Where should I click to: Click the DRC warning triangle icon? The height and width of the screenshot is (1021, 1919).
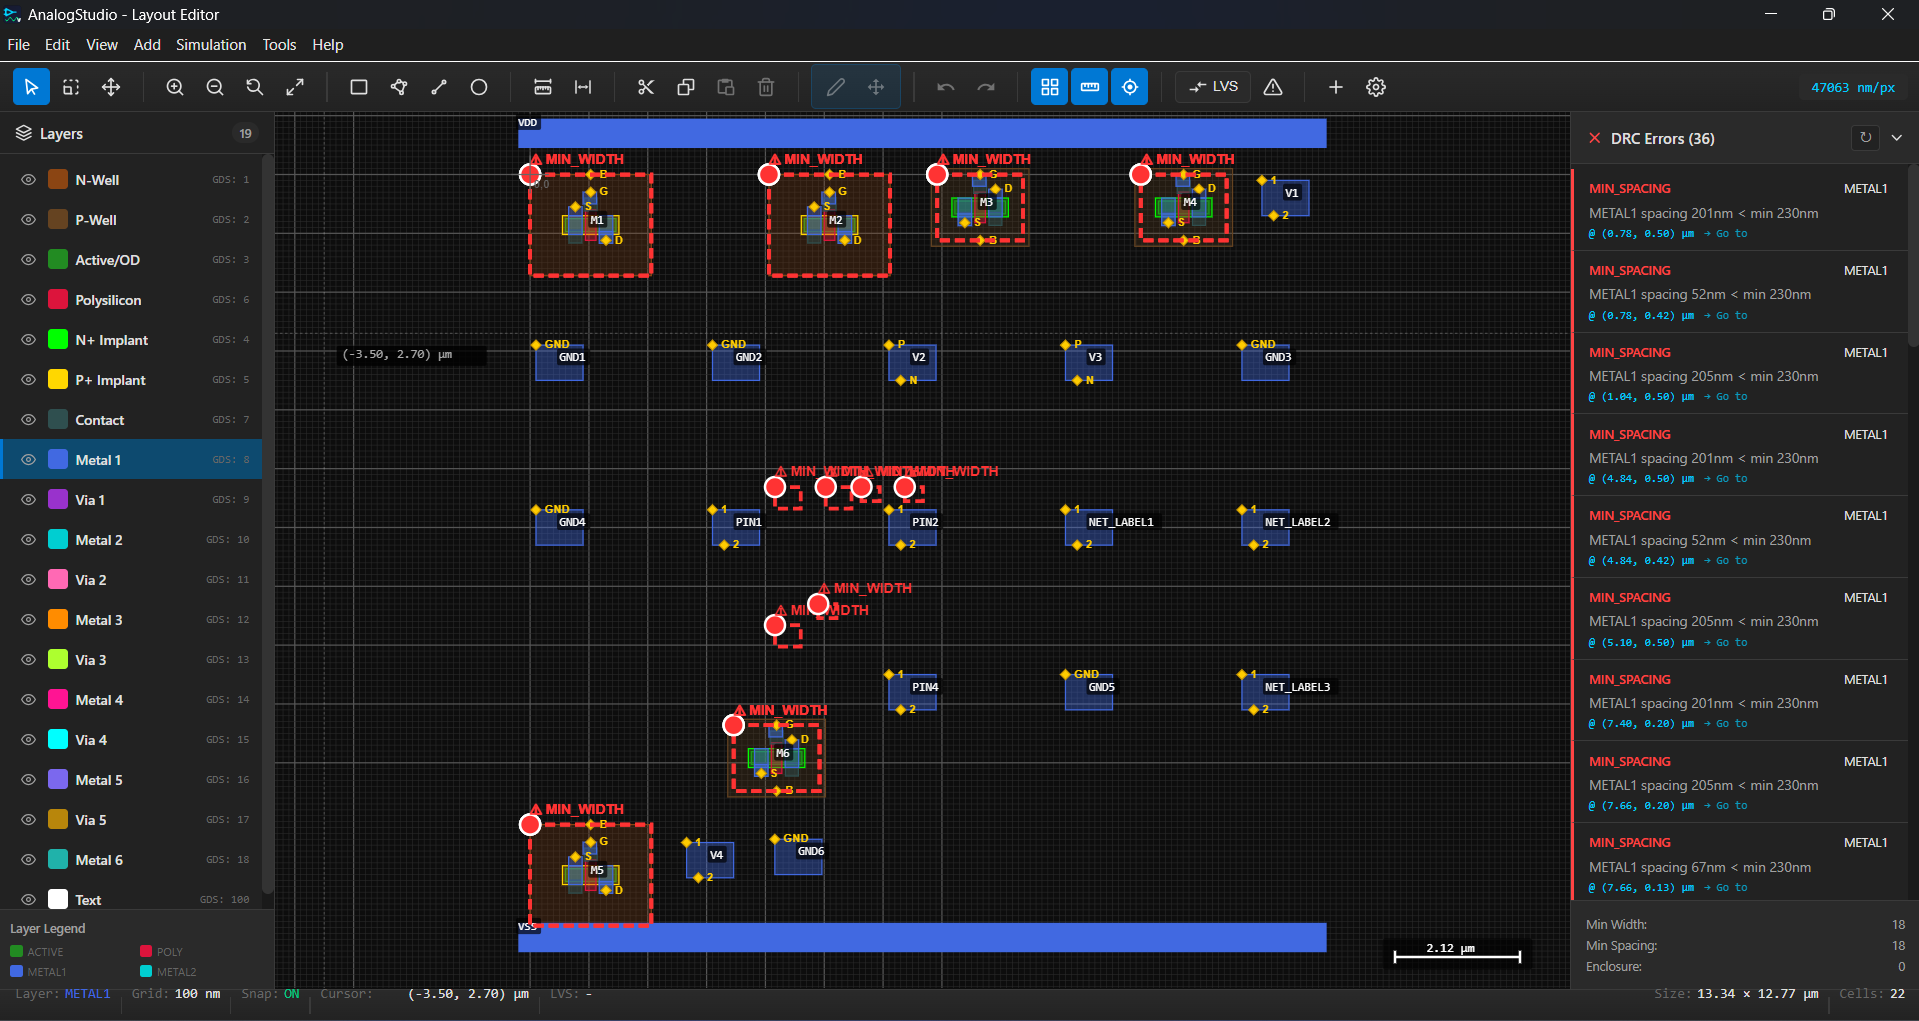[1273, 87]
